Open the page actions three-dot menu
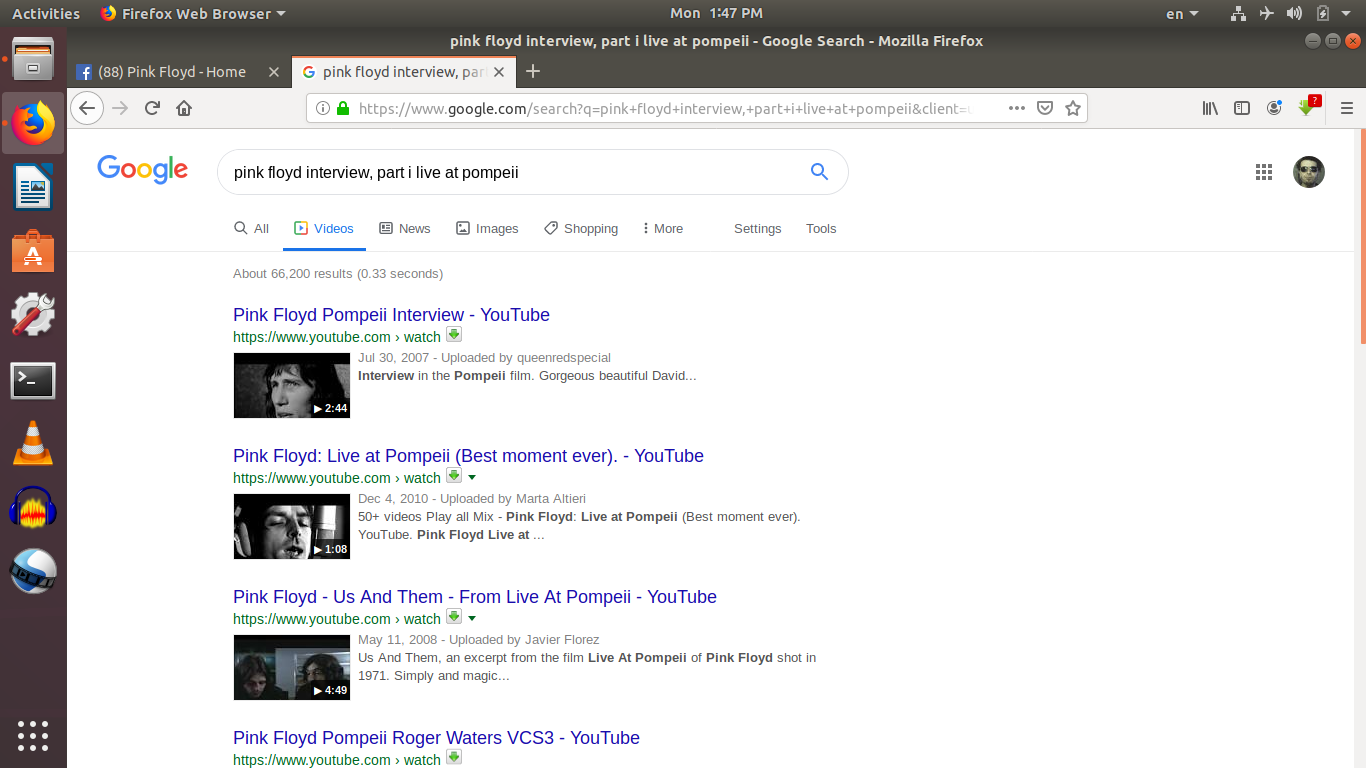The height and width of the screenshot is (768, 1366). (x=1017, y=108)
